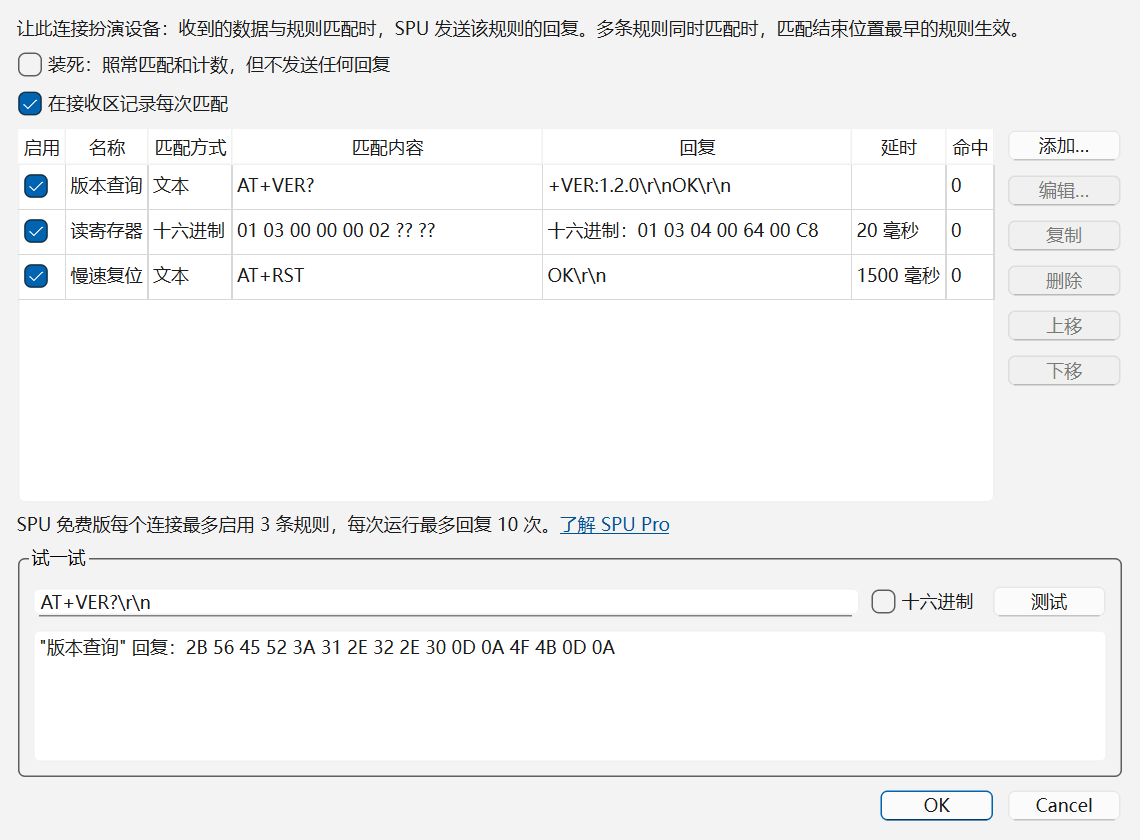Click the 十六进制：01 03 04 00 64 00 C8 reply cell
Image resolution: width=1140 pixels, height=840 pixels.
click(697, 231)
